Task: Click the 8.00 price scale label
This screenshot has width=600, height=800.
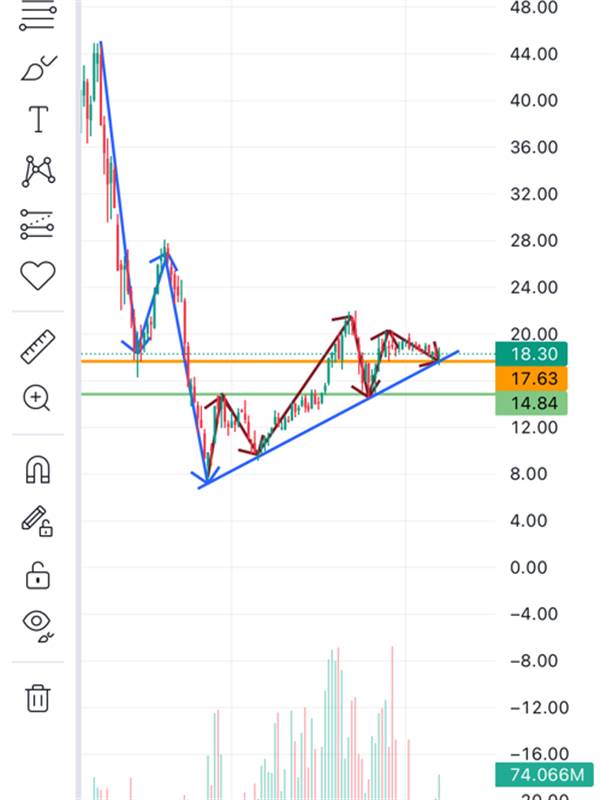Action: click(x=528, y=474)
